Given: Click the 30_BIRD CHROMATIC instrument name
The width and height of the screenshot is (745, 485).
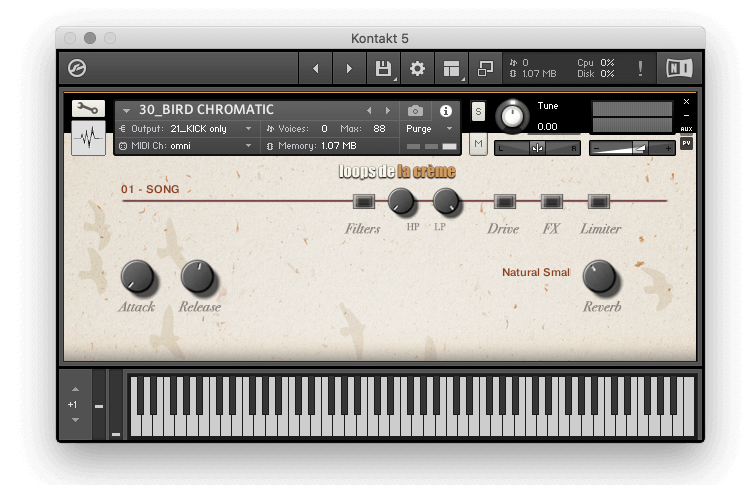Looking at the screenshot, I should tap(206, 110).
